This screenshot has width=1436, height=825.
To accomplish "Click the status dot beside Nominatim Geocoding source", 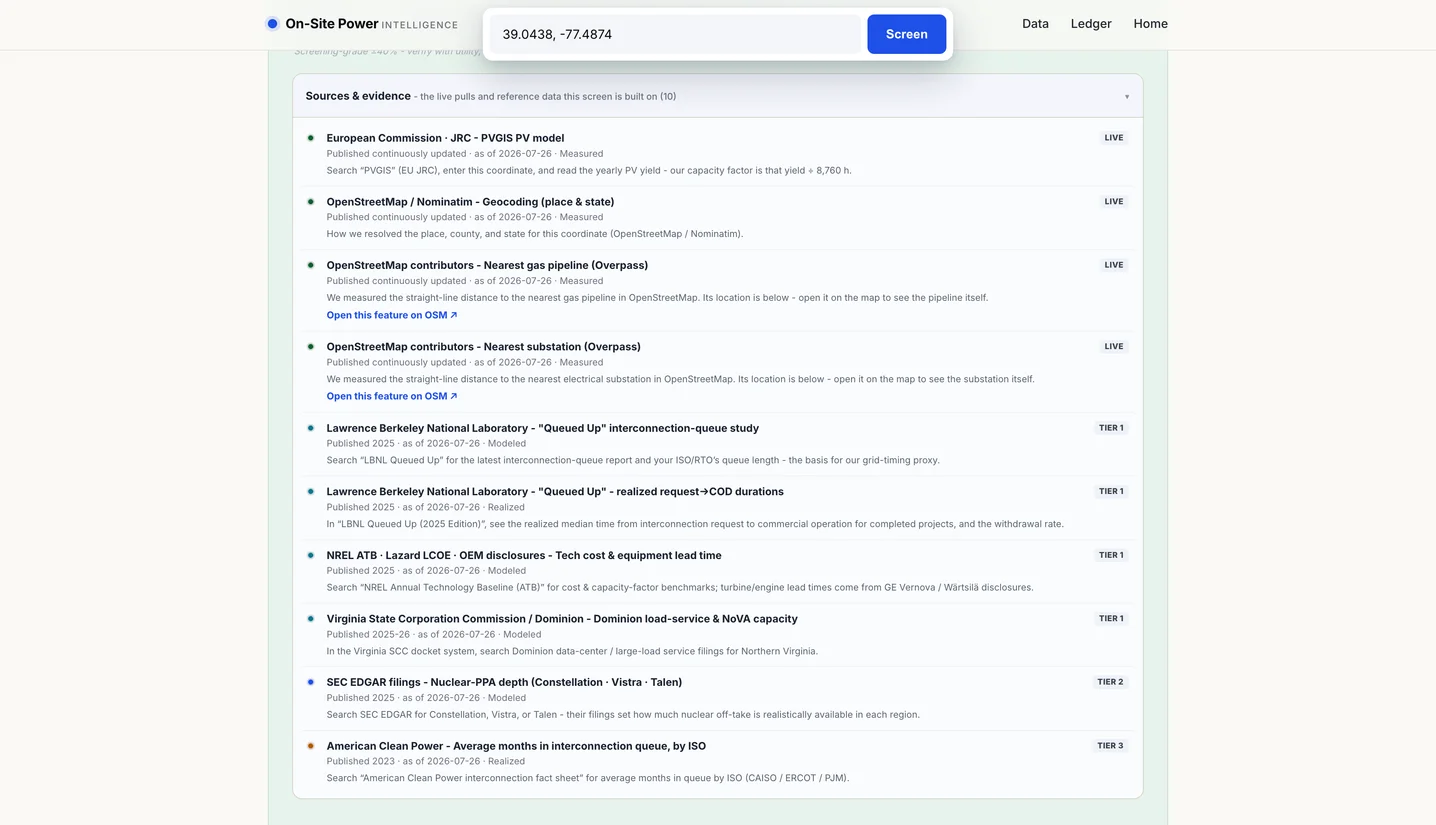I will click(311, 202).
